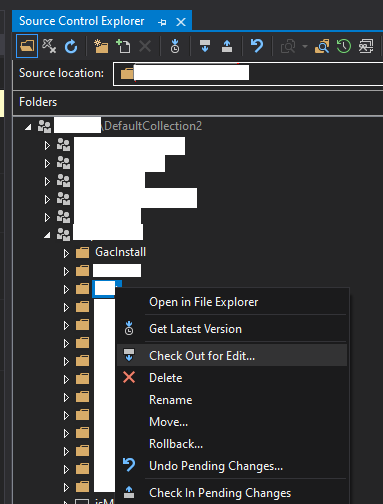Image resolution: width=383 pixels, height=504 pixels.
Task: Click the Refresh icon in toolbar
Action: (x=71, y=46)
